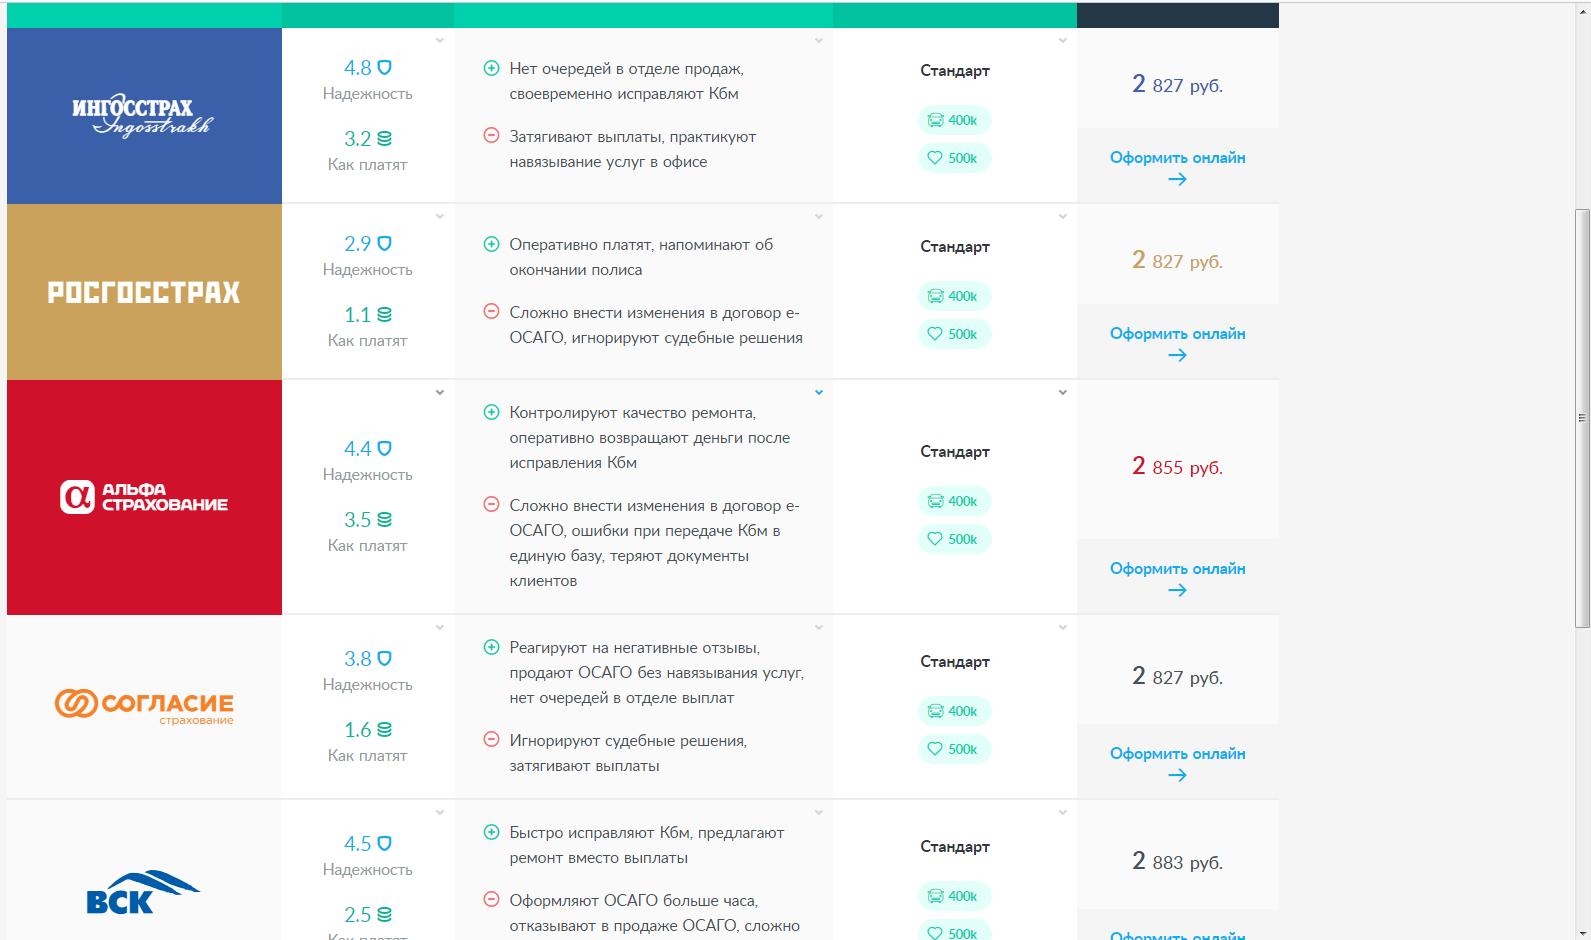Open 'Оформить онлайн' for Ingosstrakh
This screenshot has height=940, width=1591.
(x=1178, y=167)
